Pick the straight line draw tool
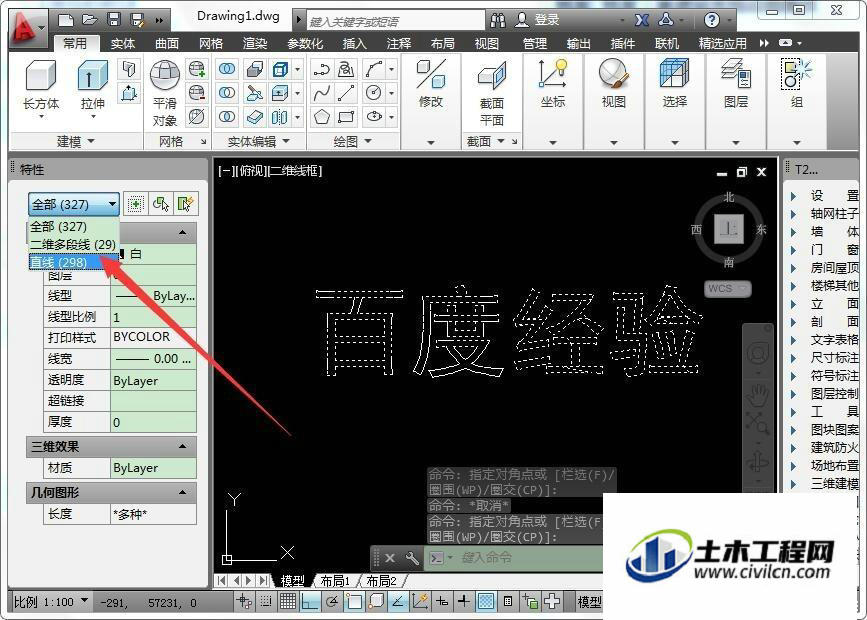This screenshot has height=620, width=867. [346, 93]
